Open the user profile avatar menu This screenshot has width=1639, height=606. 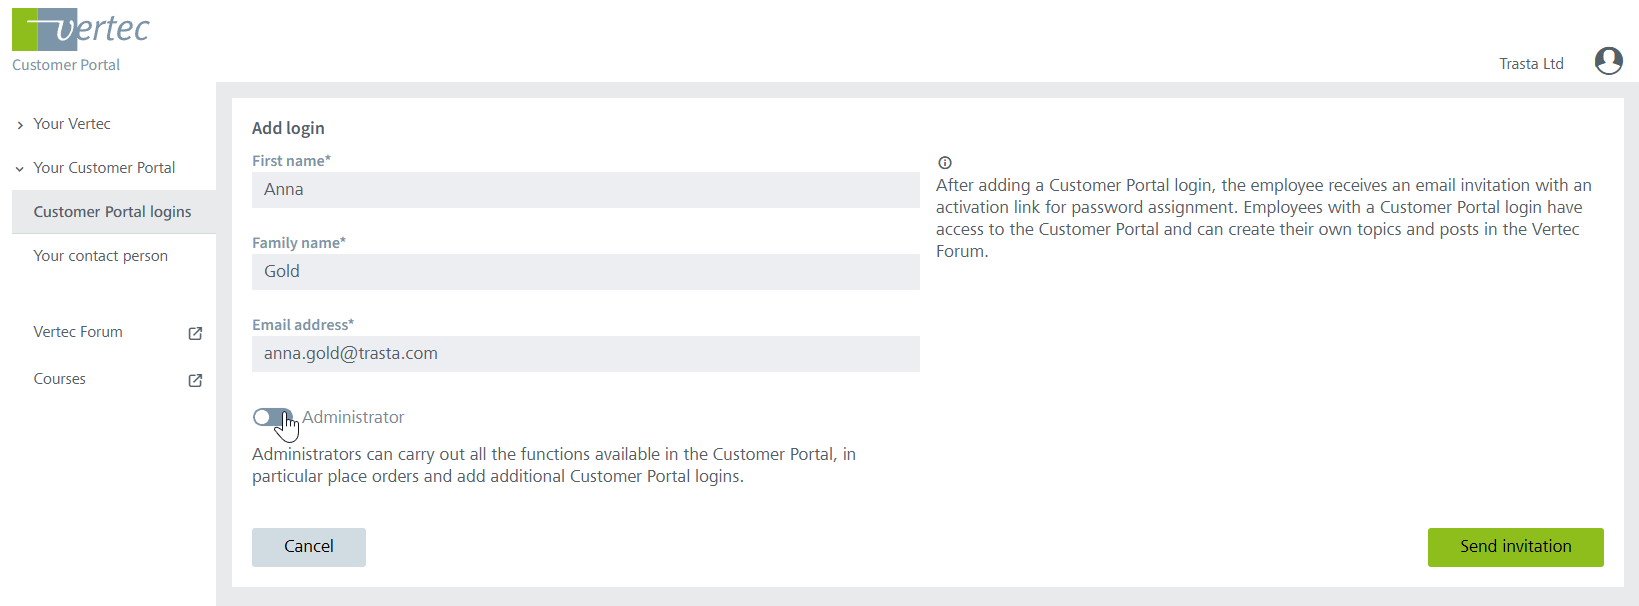click(1608, 61)
